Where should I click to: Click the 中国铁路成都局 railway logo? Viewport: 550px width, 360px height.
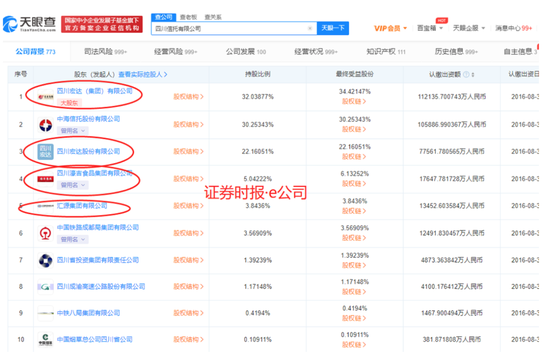(46, 233)
